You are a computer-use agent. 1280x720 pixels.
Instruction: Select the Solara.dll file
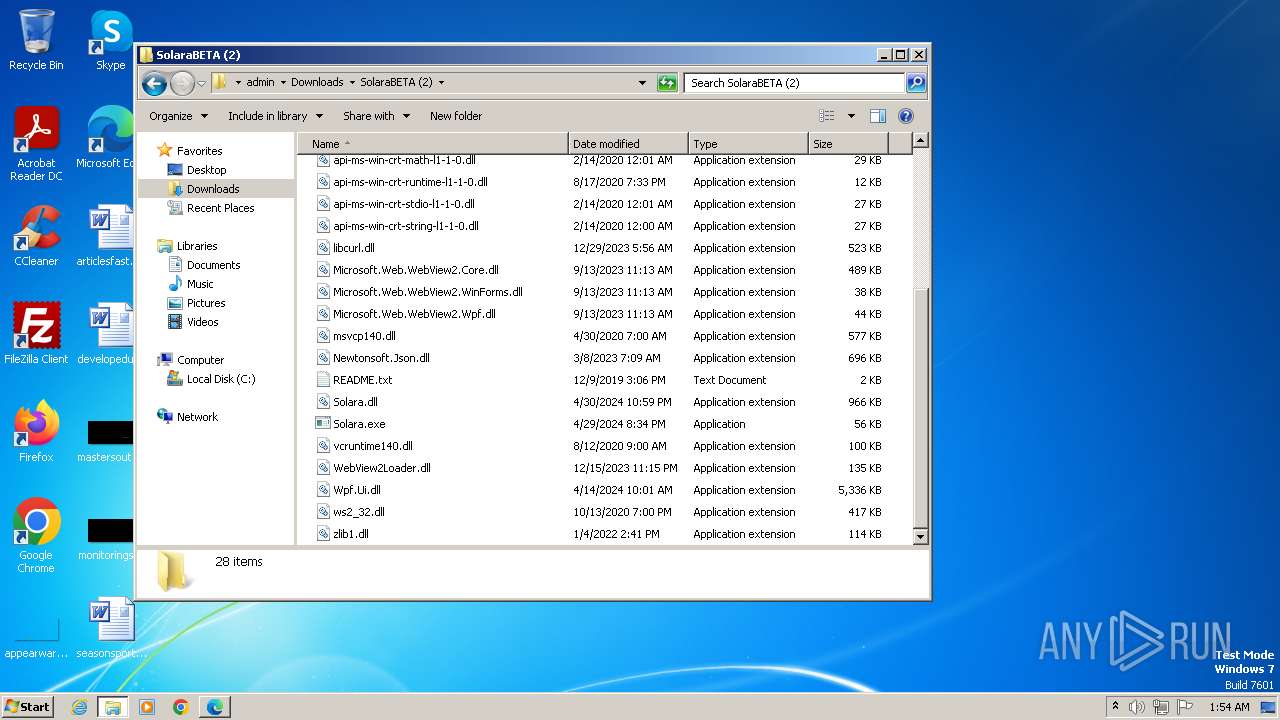355,402
